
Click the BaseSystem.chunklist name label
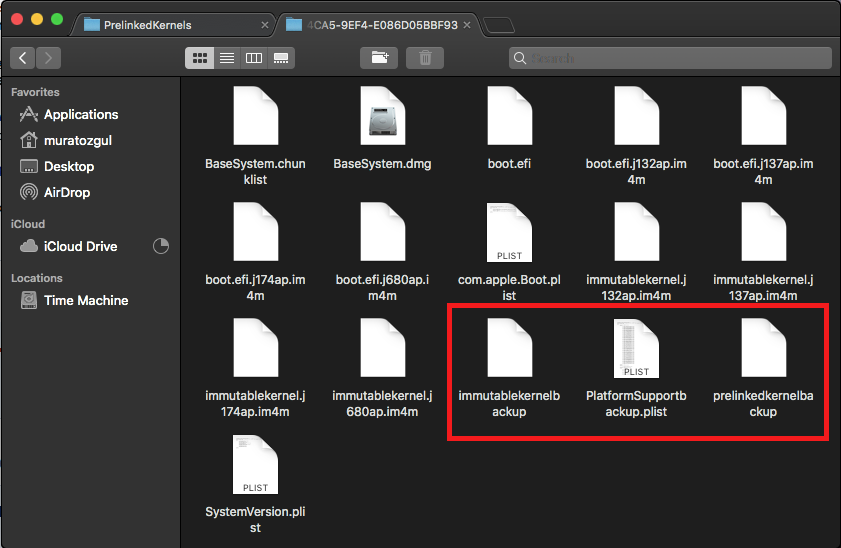coord(255,172)
